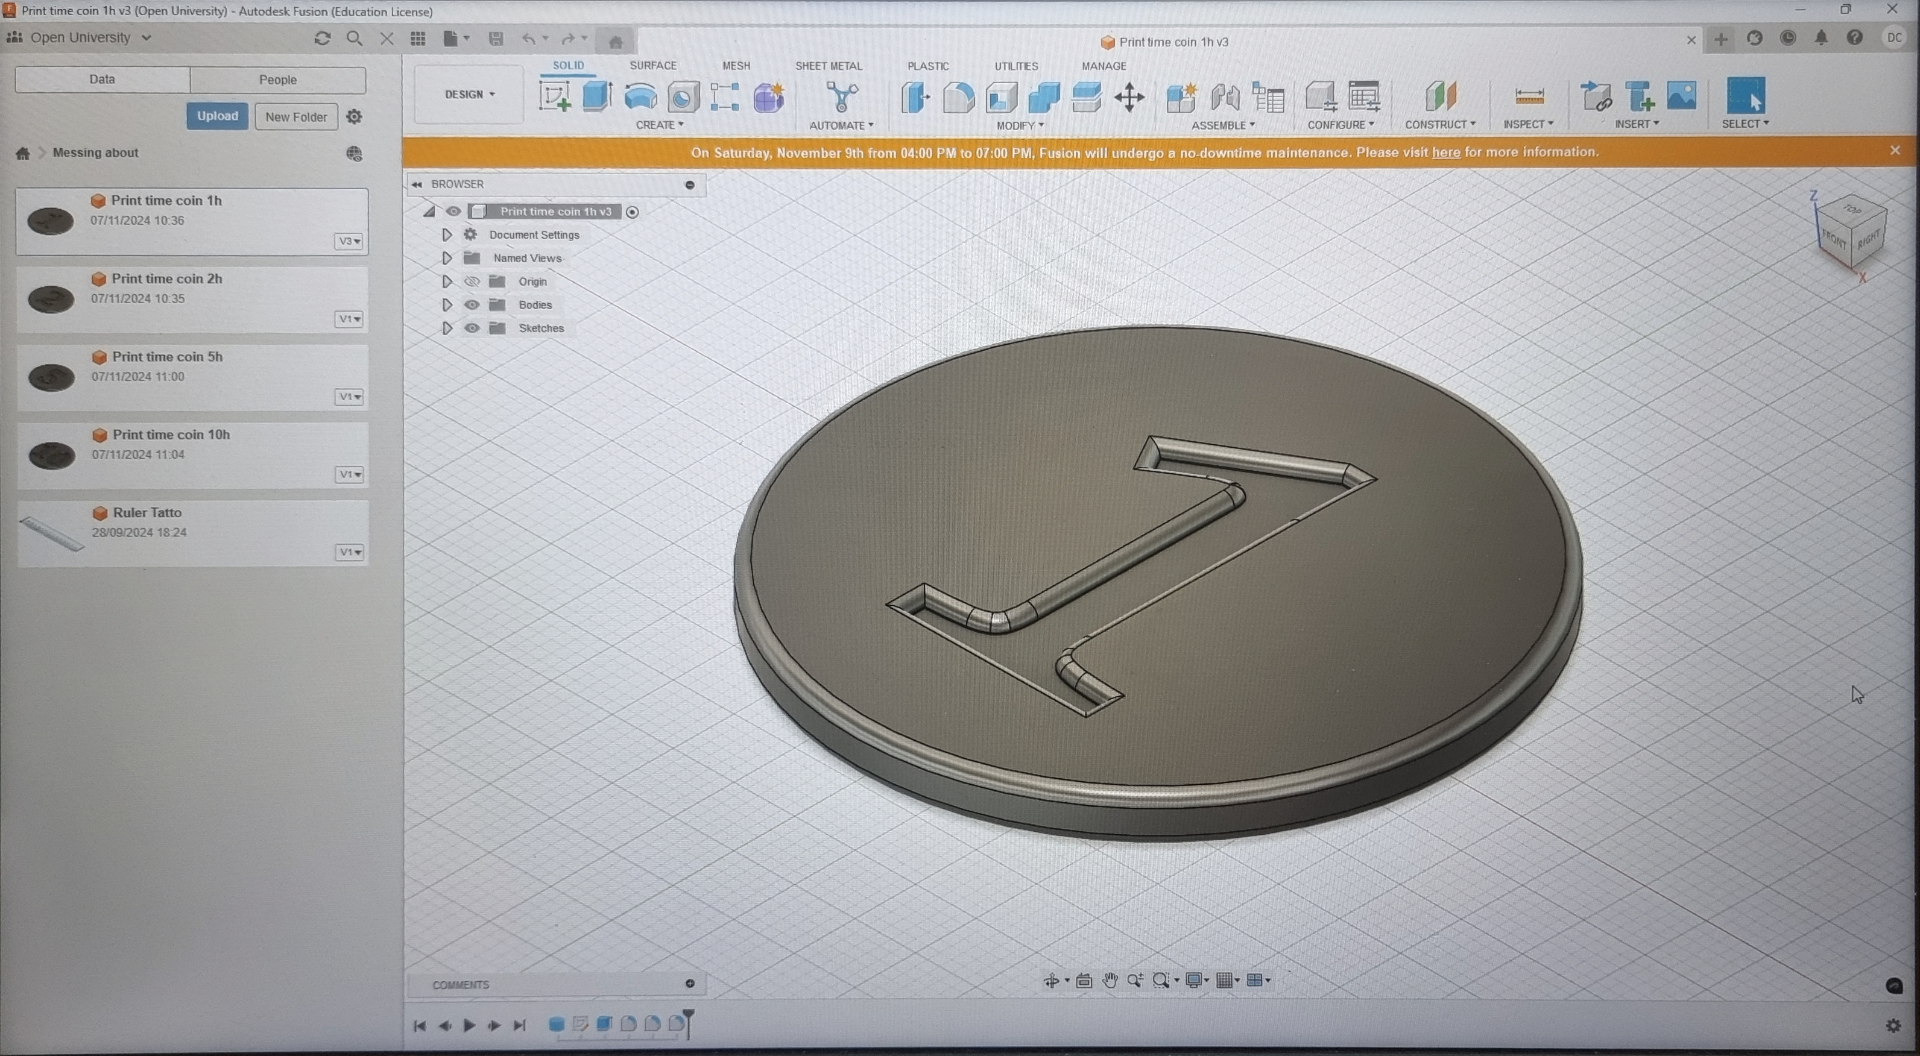Screen dimensions: 1920x1056
Task: Open the Change Parameters table icon
Action: (x=1364, y=97)
